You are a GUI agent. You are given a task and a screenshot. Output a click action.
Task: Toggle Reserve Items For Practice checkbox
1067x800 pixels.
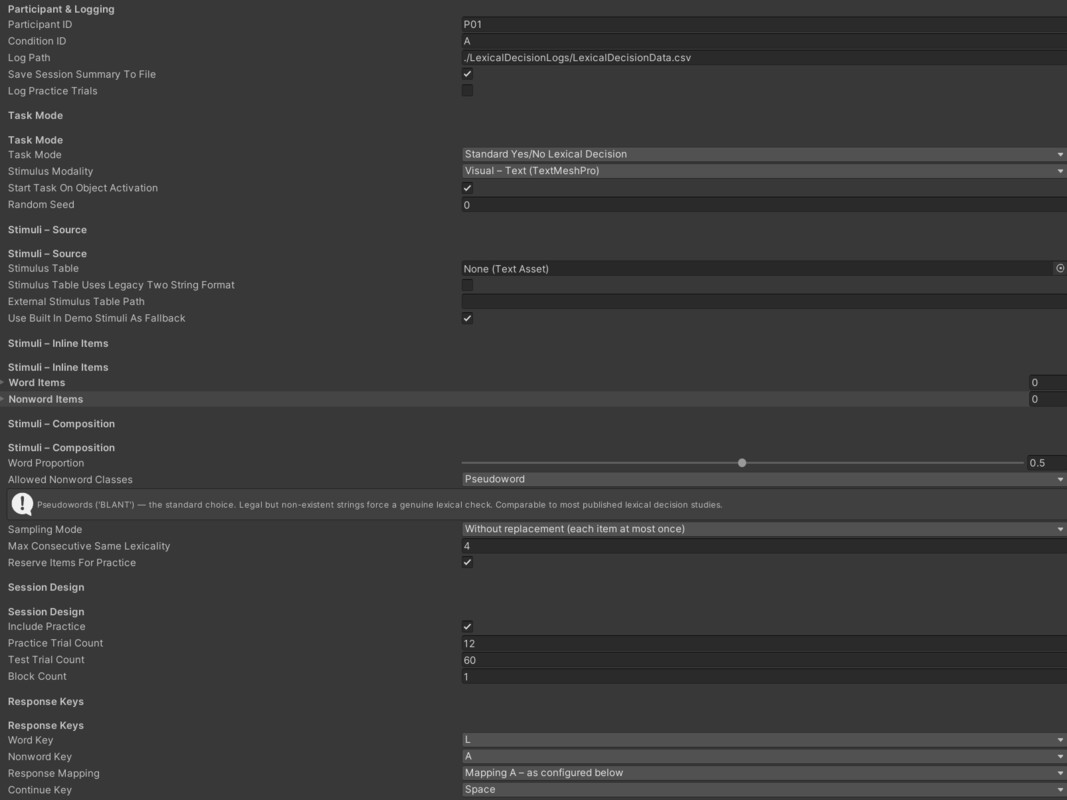tap(467, 563)
